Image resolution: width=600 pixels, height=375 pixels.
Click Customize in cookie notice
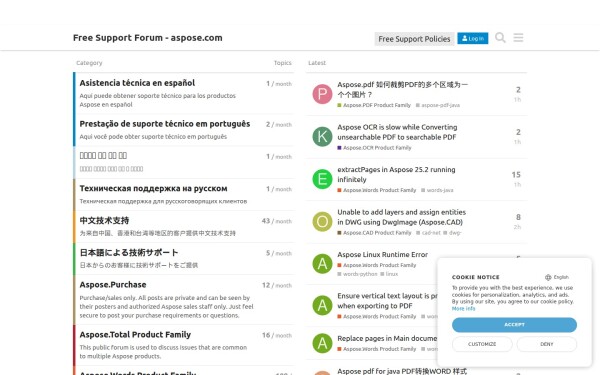482,344
